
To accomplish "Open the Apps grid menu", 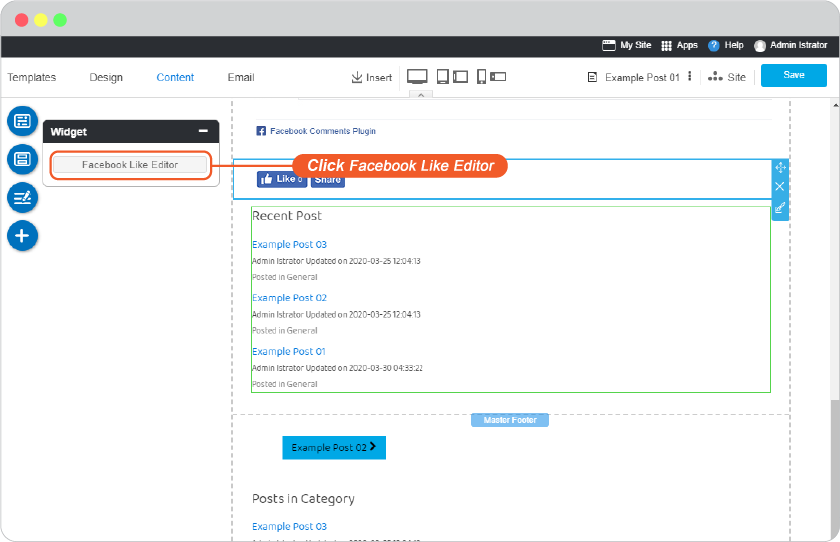I will (679, 46).
